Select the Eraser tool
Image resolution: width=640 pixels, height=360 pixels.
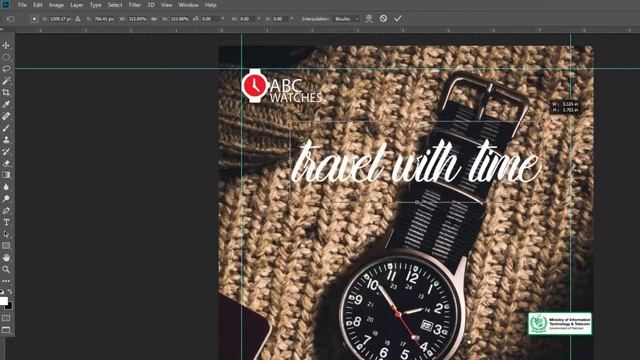(6, 163)
